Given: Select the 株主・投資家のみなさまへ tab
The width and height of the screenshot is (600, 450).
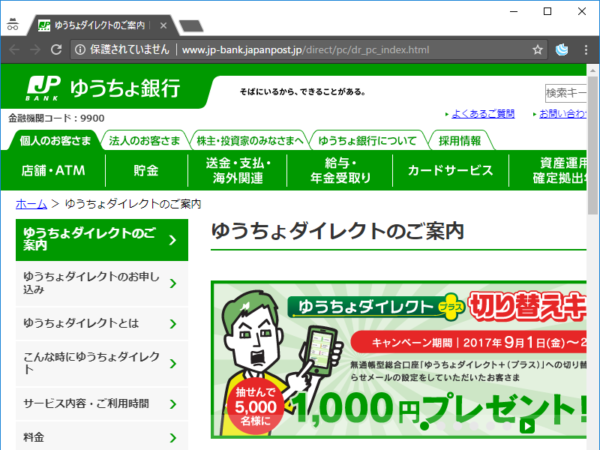Looking at the screenshot, I should (250, 140).
